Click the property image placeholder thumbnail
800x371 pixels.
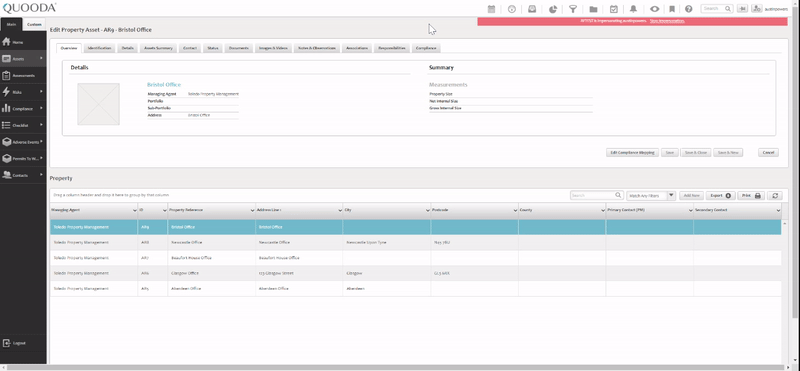tap(98, 104)
